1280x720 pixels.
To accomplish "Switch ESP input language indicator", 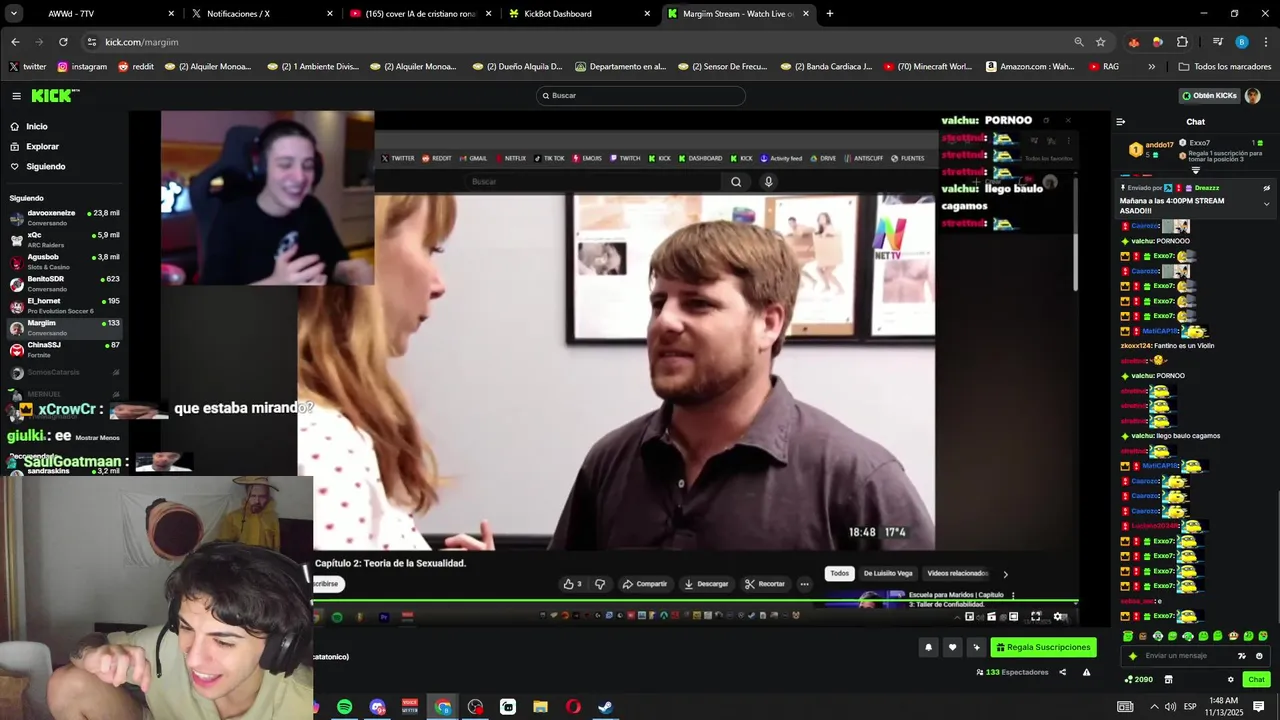I will tap(1190, 707).
